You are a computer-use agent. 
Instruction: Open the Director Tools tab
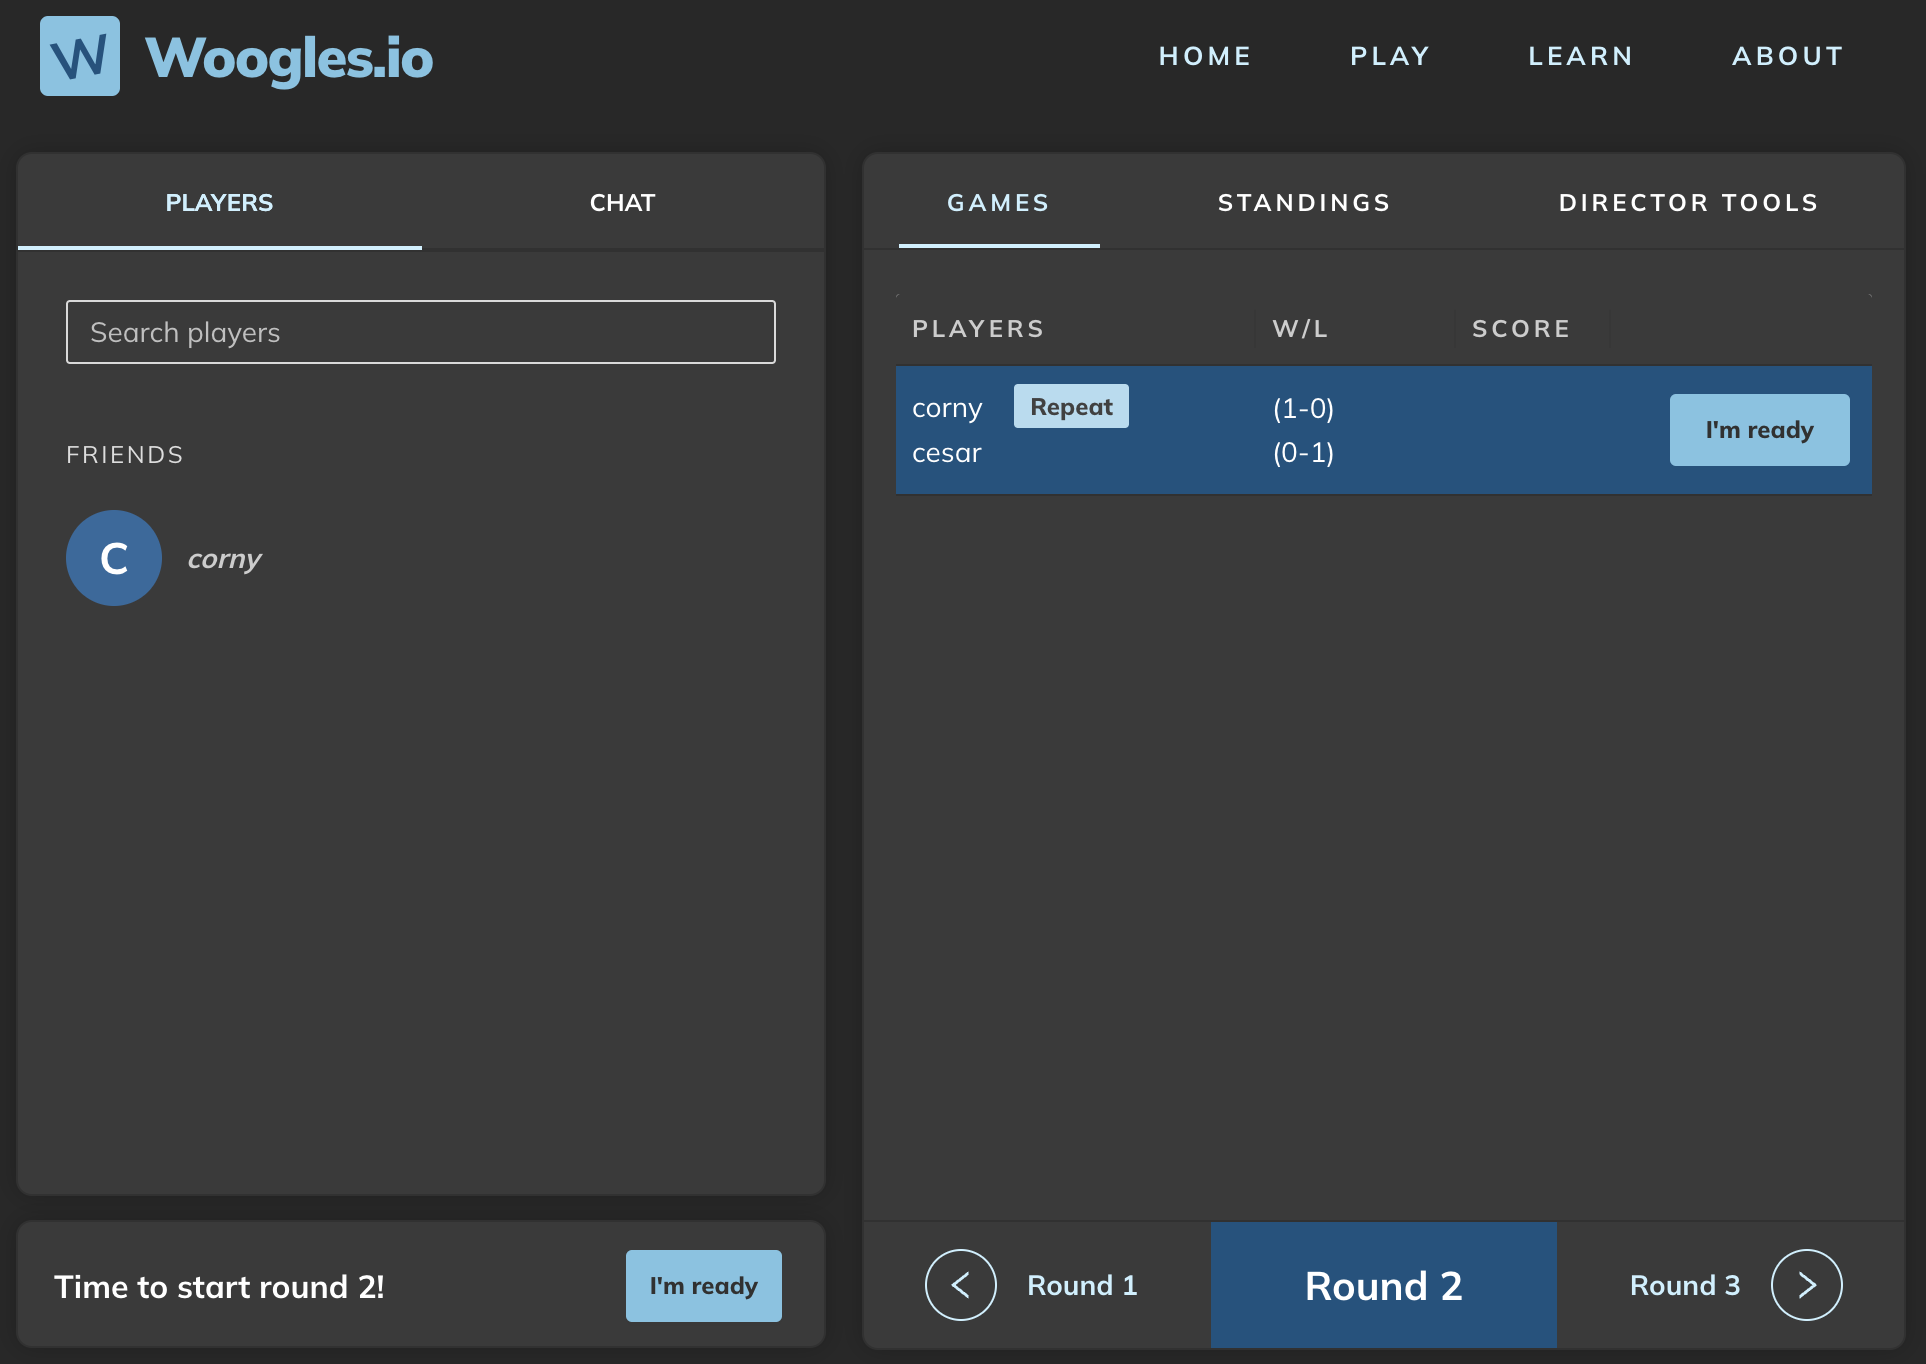tap(1688, 203)
